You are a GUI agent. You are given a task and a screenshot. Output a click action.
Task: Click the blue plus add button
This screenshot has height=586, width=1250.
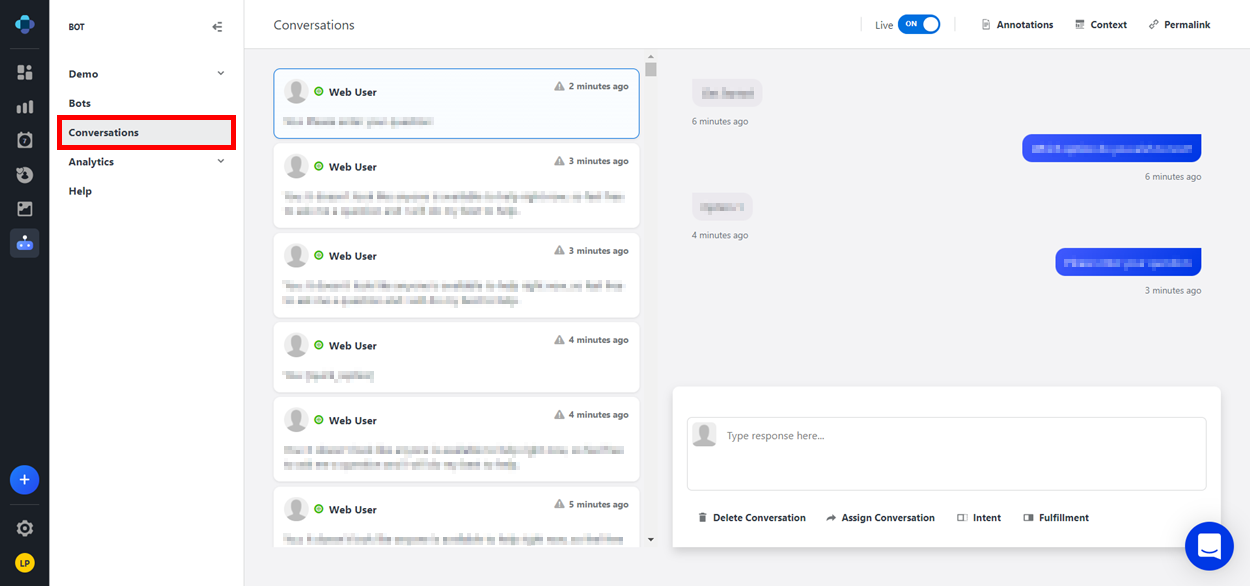click(25, 480)
